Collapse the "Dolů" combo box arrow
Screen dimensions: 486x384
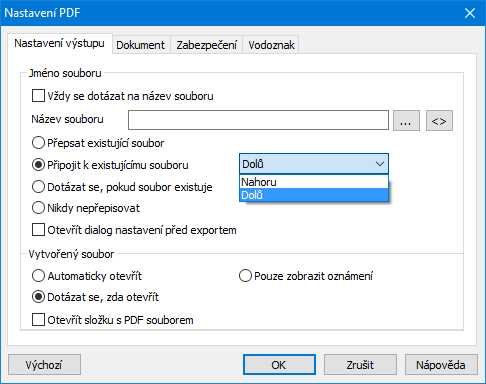pyautogui.click(x=380, y=164)
